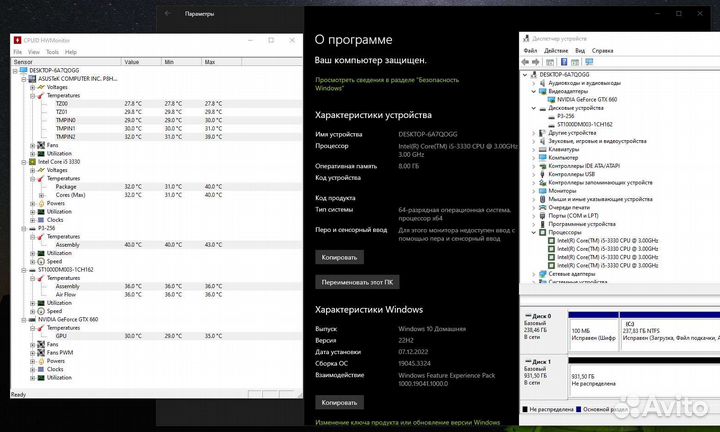The height and width of the screenshot is (432, 720).
Task: Select ST1000DM003-1CH162 in Device Manager
Action: [585, 124]
